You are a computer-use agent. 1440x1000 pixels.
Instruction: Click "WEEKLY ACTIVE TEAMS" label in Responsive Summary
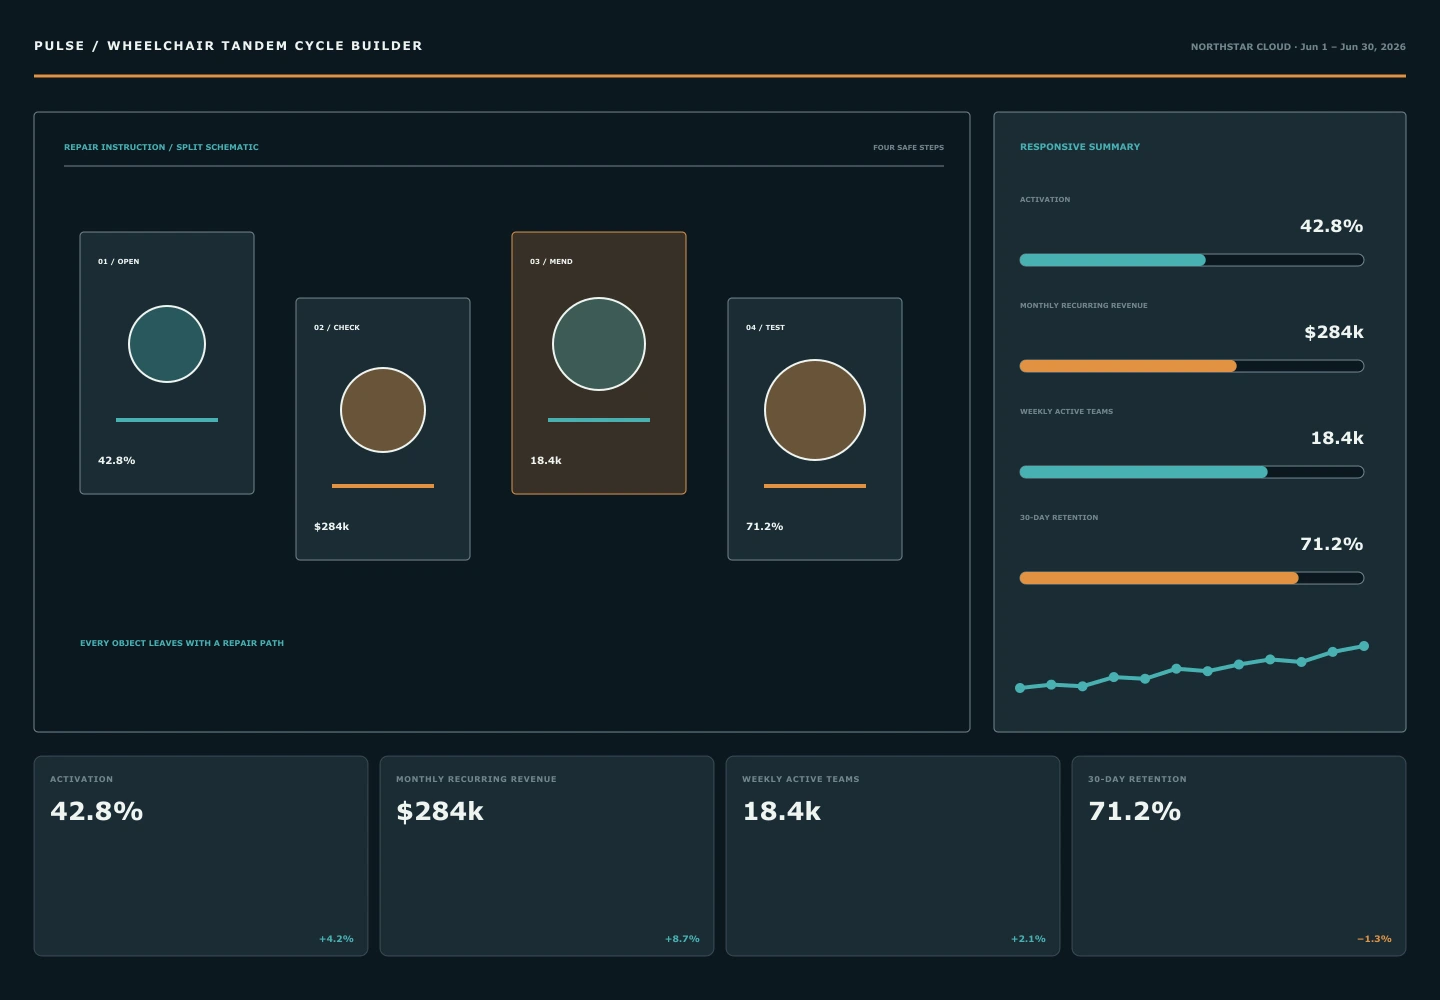tap(1066, 412)
